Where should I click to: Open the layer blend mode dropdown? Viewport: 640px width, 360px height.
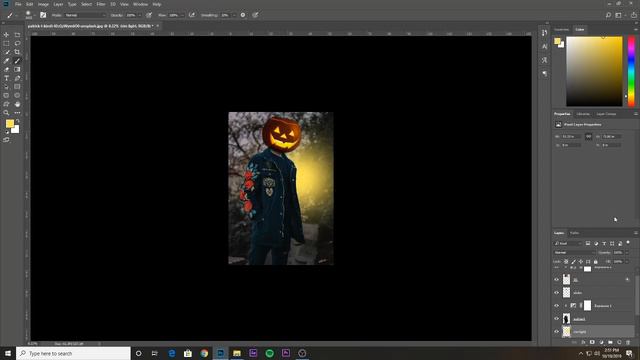(x=574, y=252)
